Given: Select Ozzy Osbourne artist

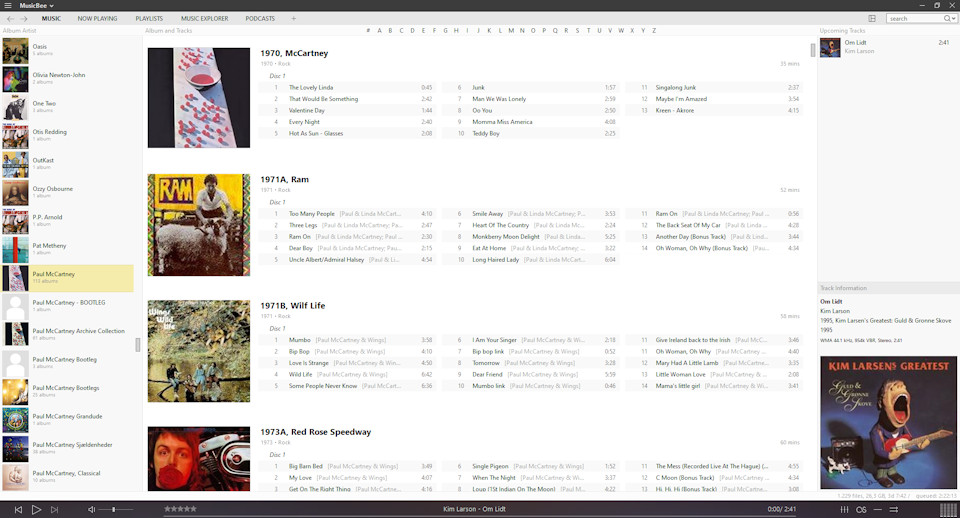Looking at the screenshot, I should click(67, 193).
